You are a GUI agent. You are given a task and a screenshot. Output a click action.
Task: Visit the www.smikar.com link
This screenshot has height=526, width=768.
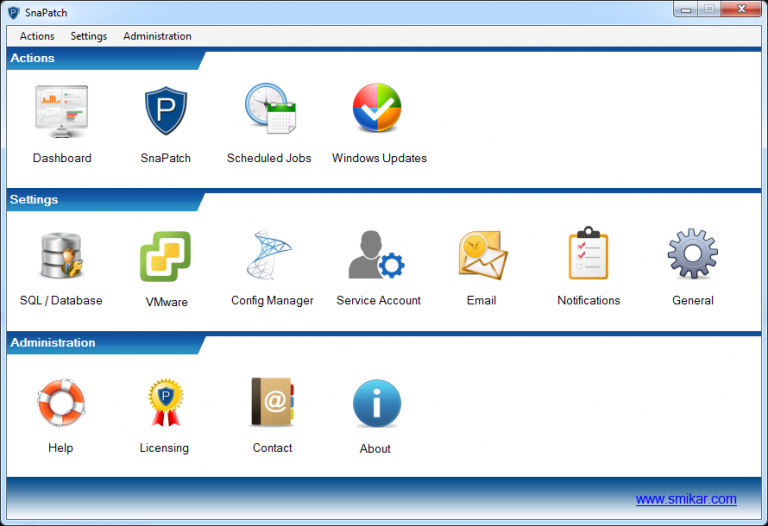(x=686, y=499)
